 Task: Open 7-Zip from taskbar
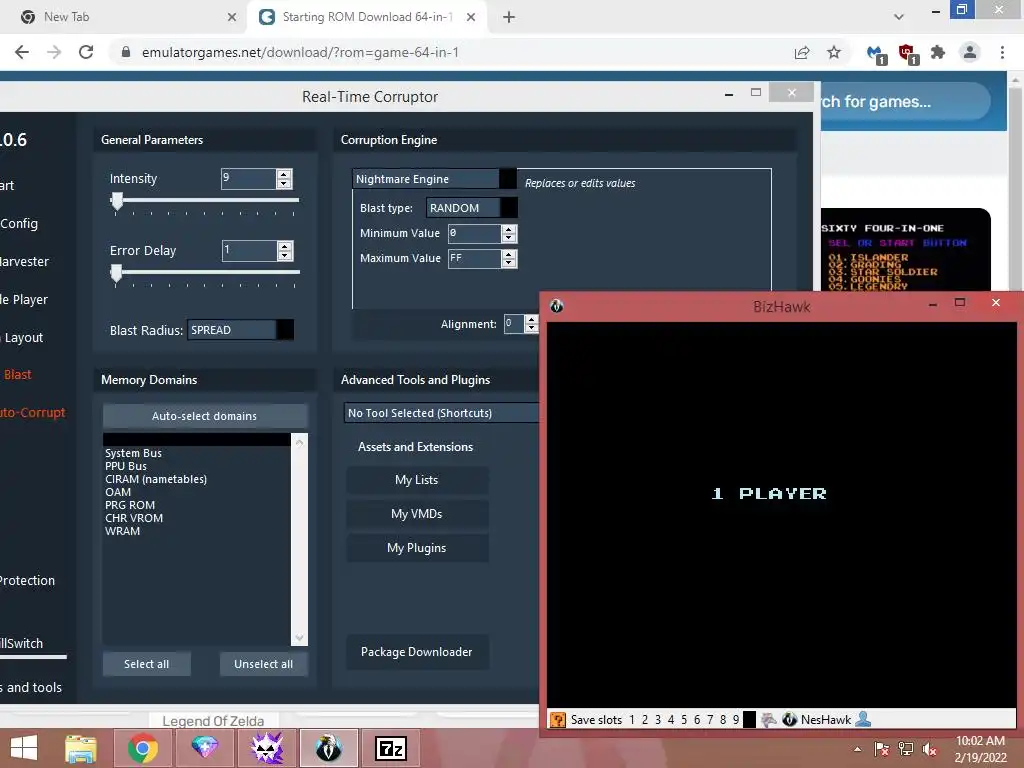[391, 748]
